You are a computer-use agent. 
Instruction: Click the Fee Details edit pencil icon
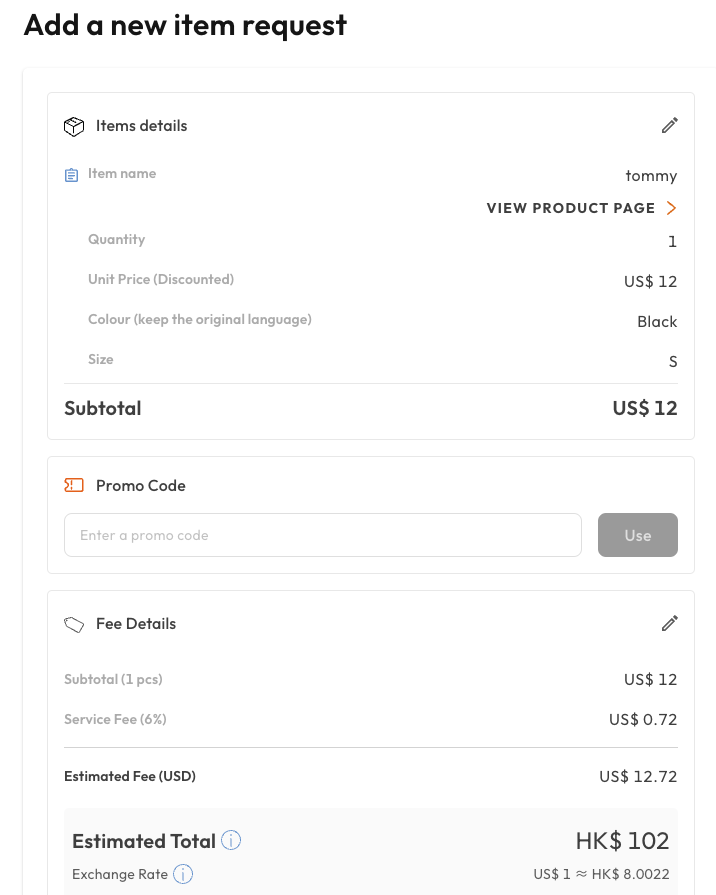670,623
